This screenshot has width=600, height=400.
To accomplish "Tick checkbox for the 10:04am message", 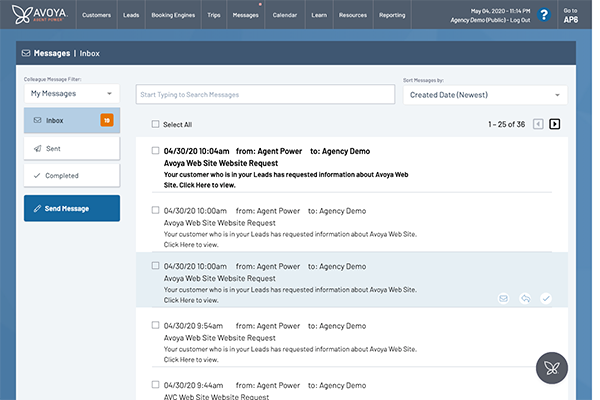I will click(155, 150).
